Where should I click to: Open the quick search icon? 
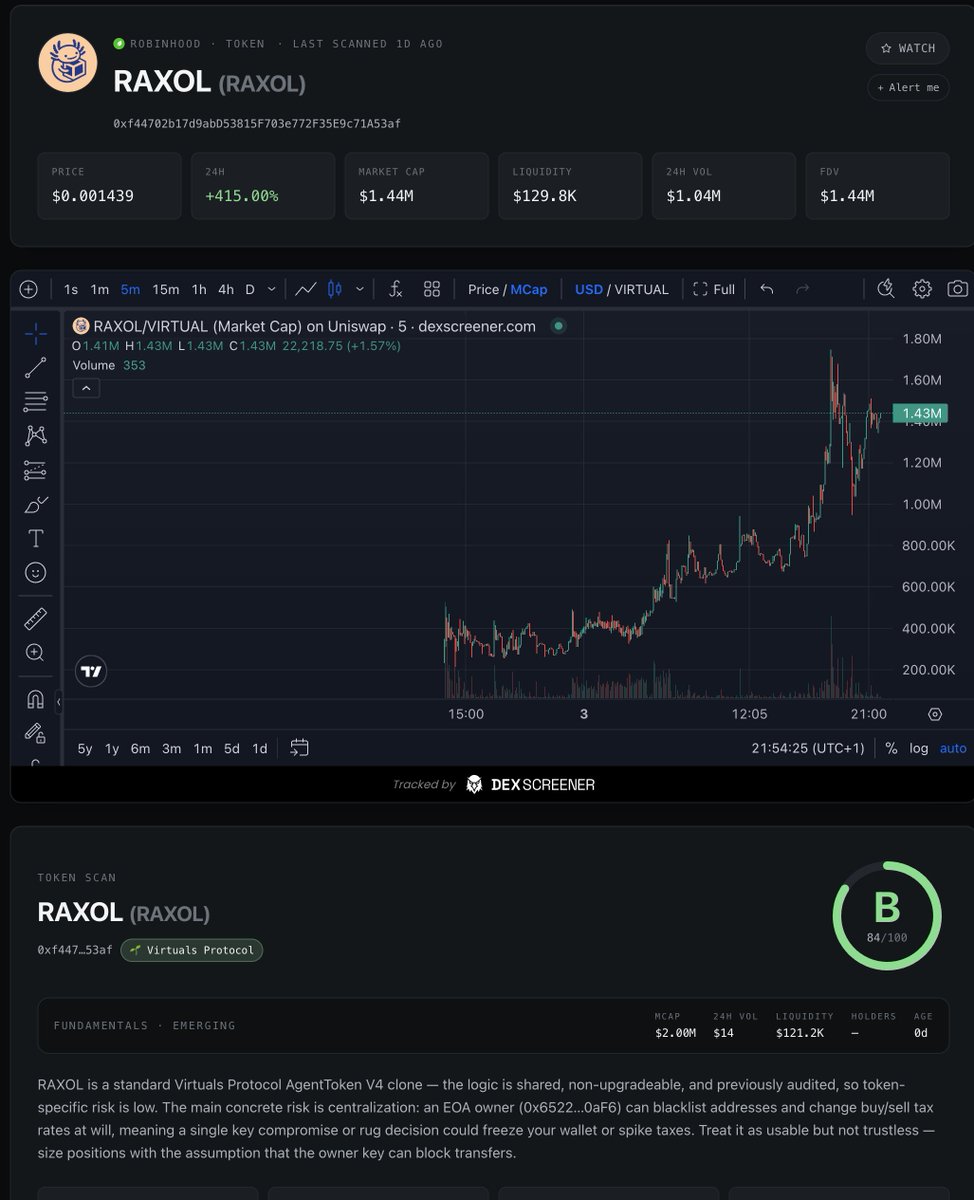click(886, 289)
